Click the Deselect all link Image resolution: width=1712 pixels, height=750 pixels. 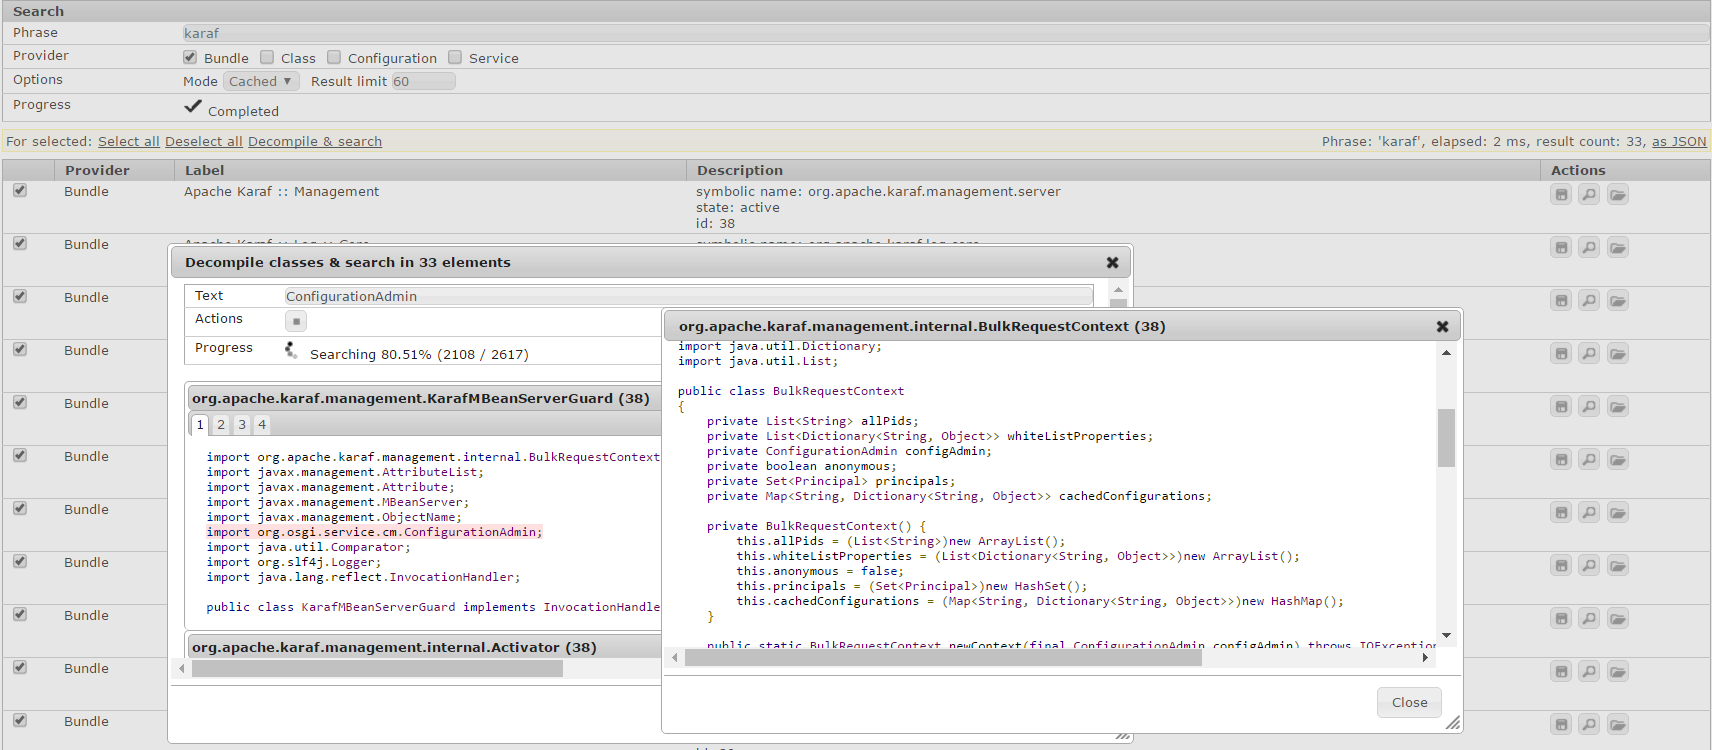pyautogui.click(x=204, y=141)
